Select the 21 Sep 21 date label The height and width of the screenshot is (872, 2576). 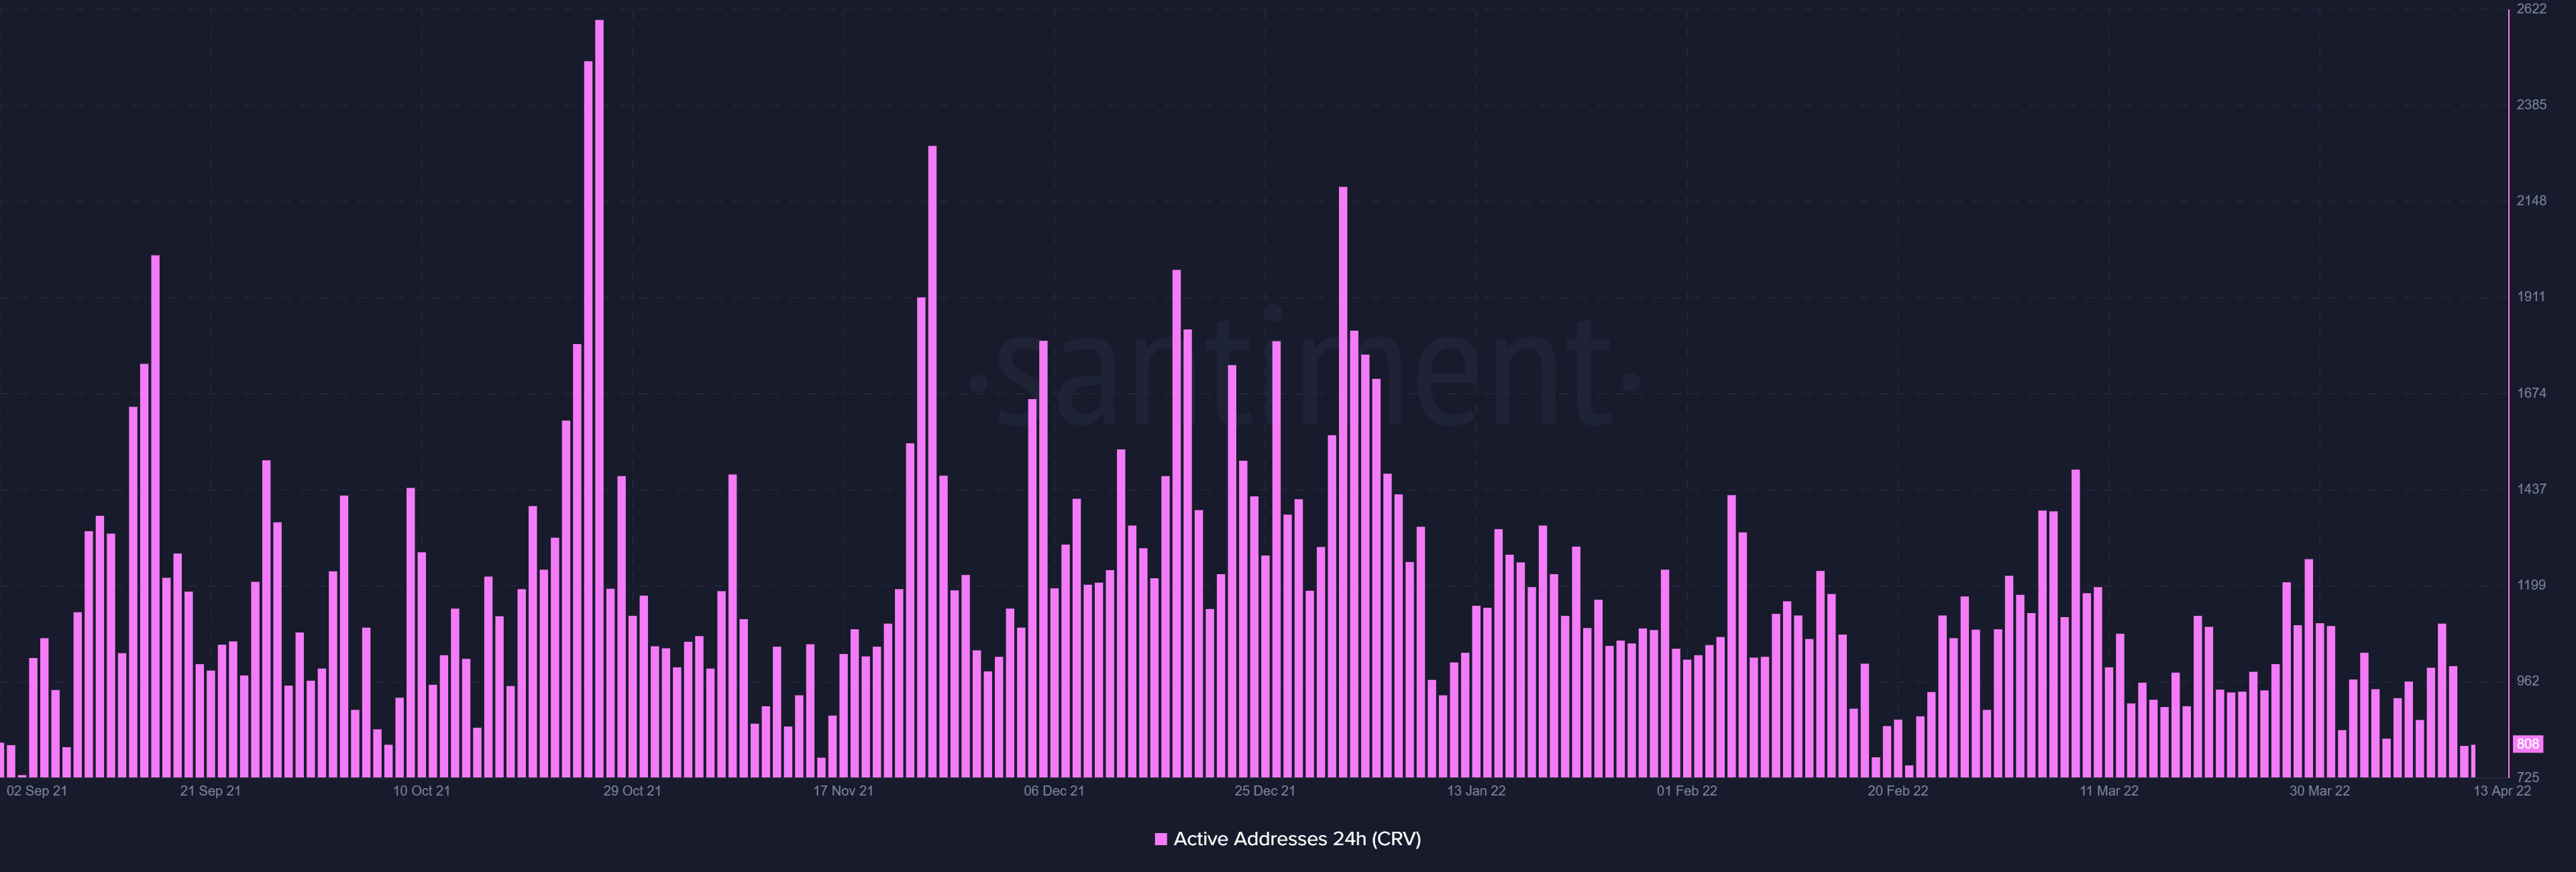[x=210, y=791]
